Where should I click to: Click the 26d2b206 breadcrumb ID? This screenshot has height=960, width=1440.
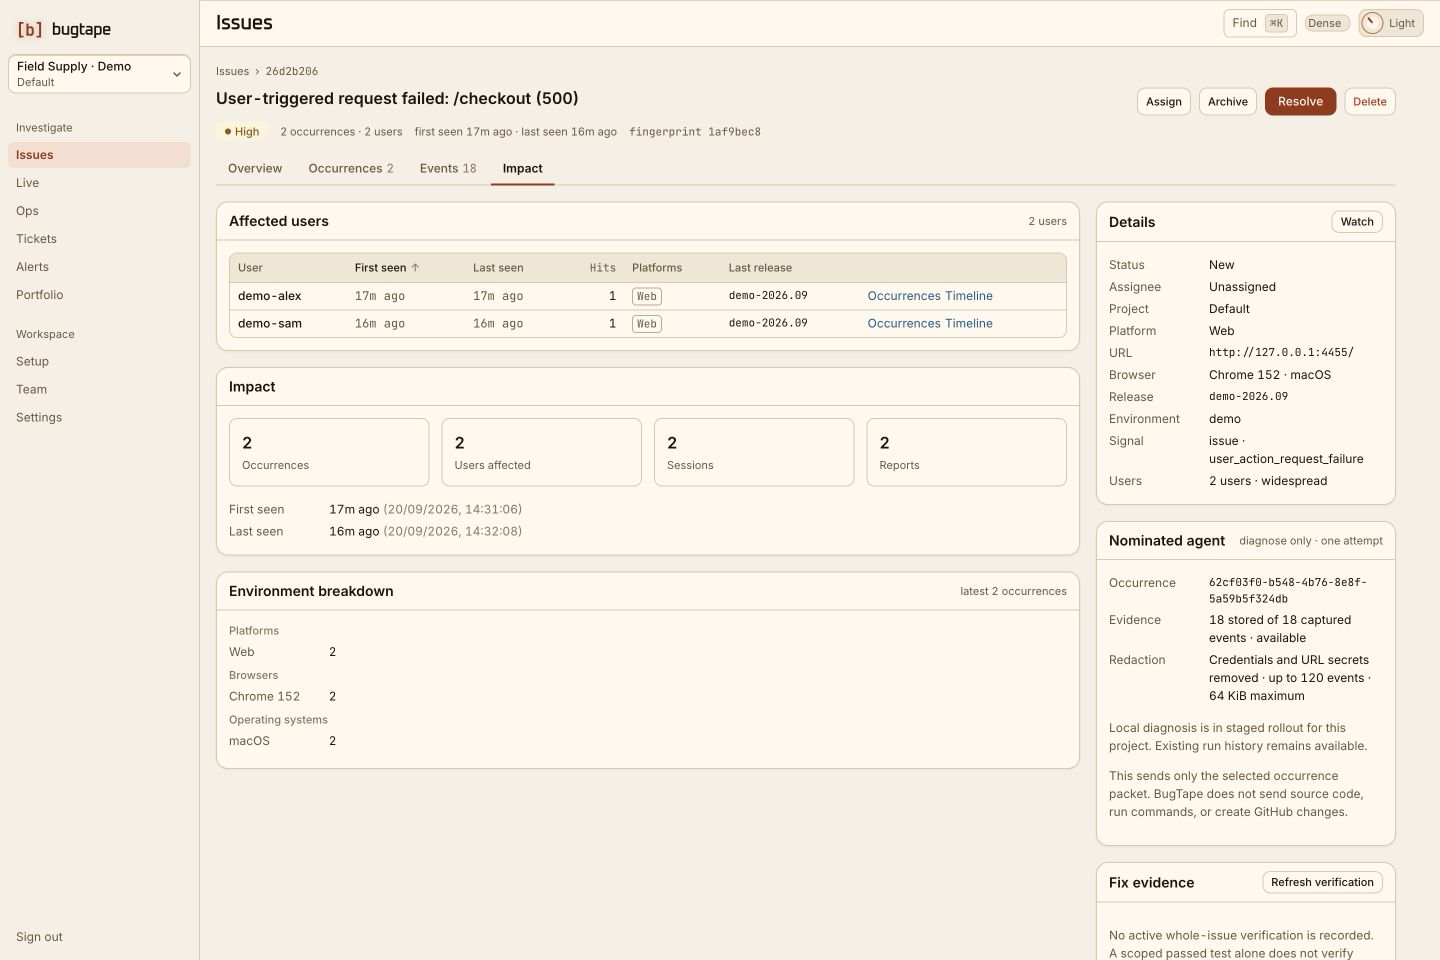pos(292,71)
